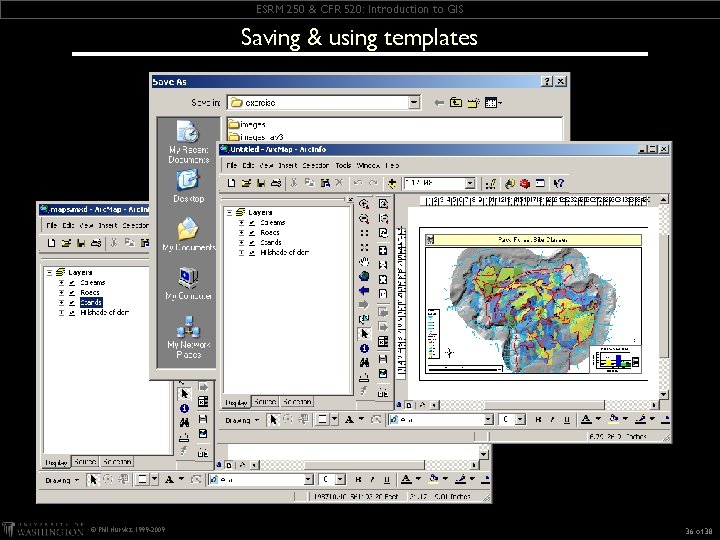Viewport: 720px width, 540px height.
Task: Open My Recent Documents in Save As dialog
Action: pyautogui.click(x=188, y=142)
